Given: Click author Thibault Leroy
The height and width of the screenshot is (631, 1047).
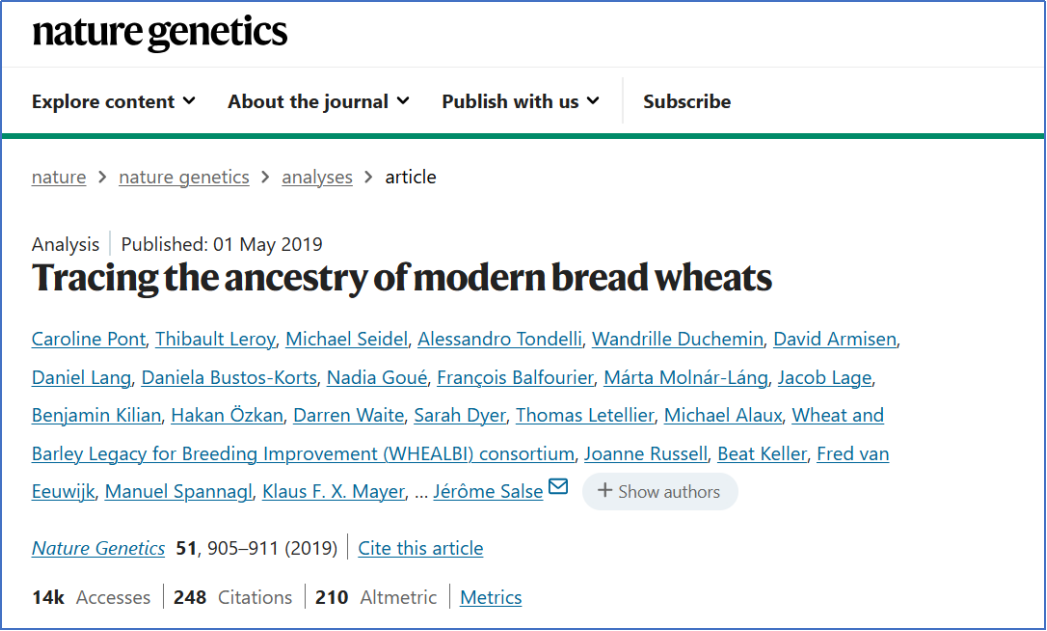Looking at the screenshot, I should [x=215, y=339].
